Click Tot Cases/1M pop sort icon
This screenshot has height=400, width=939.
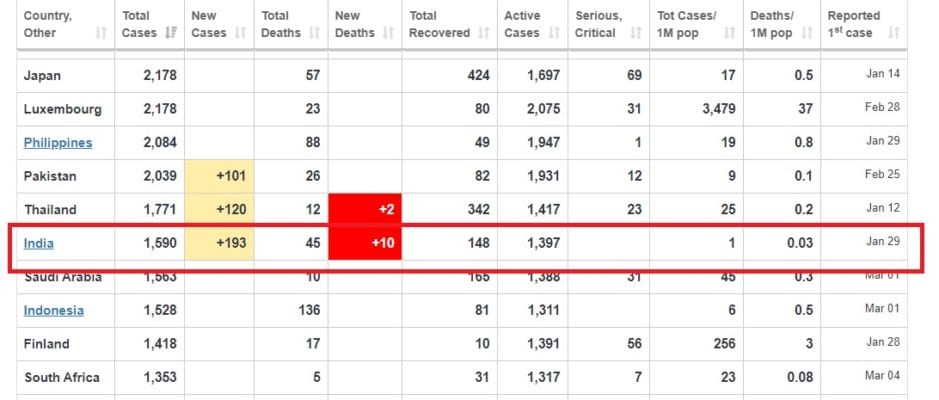(x=732, y=33)
